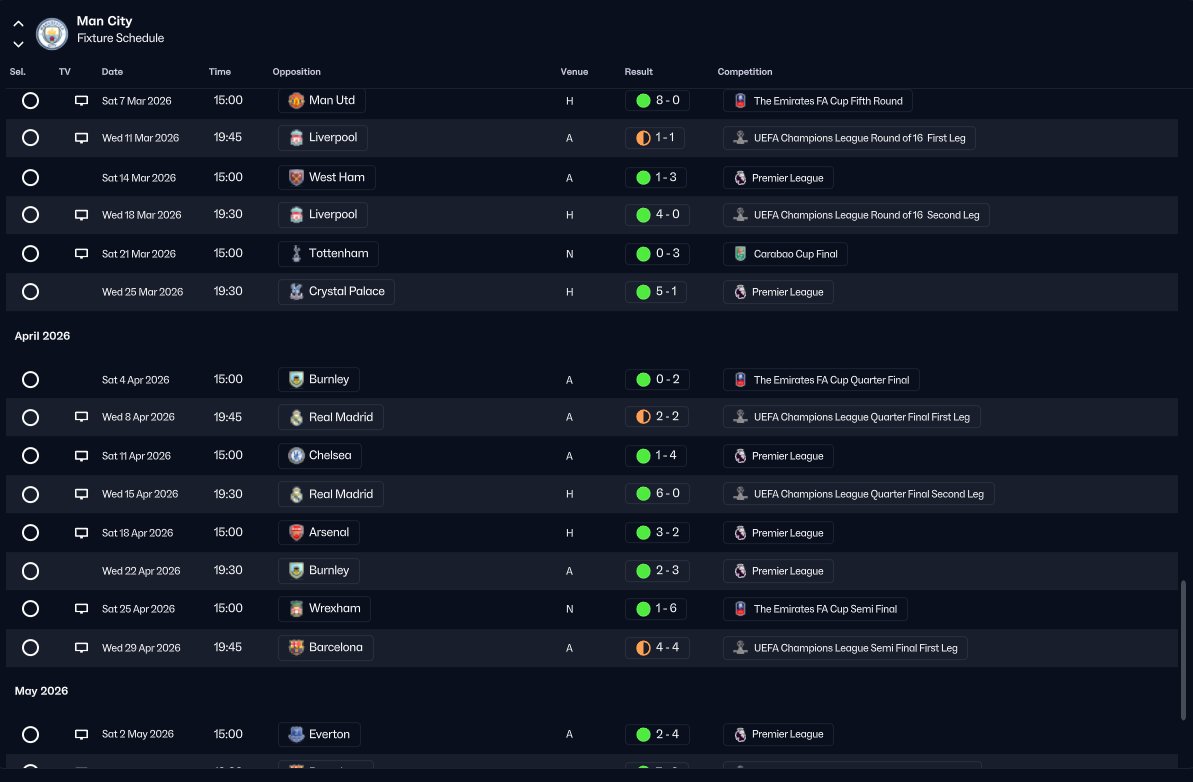Click the green result dot for 8 - 0

point(643,100)
